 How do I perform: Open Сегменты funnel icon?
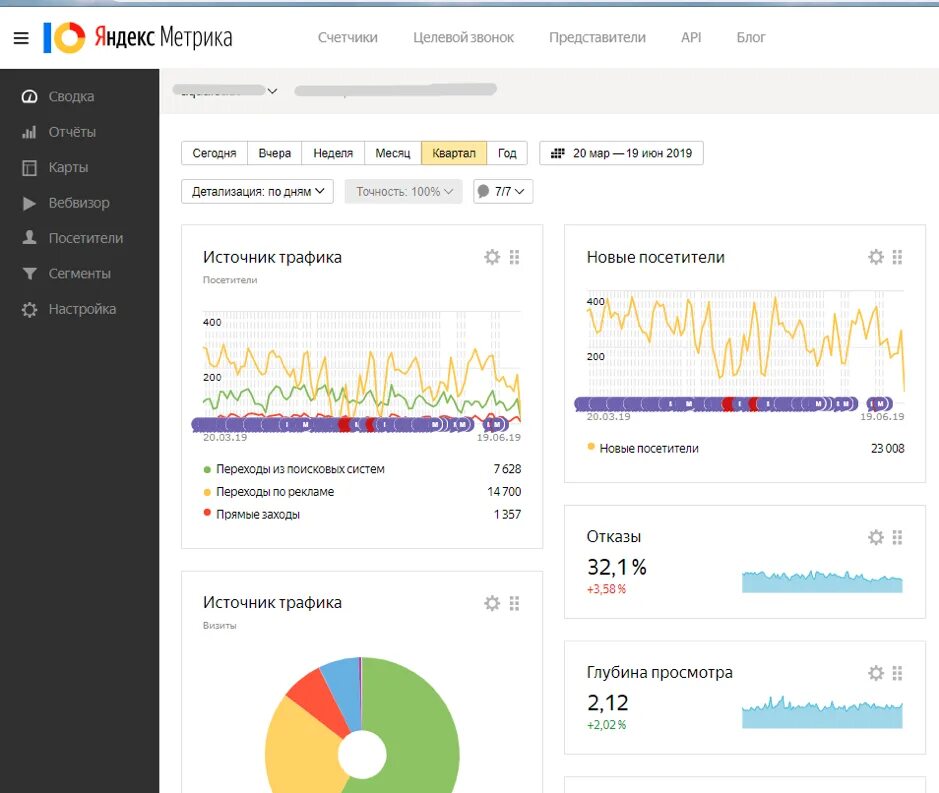pyautogui.click(x=29, y=274)
